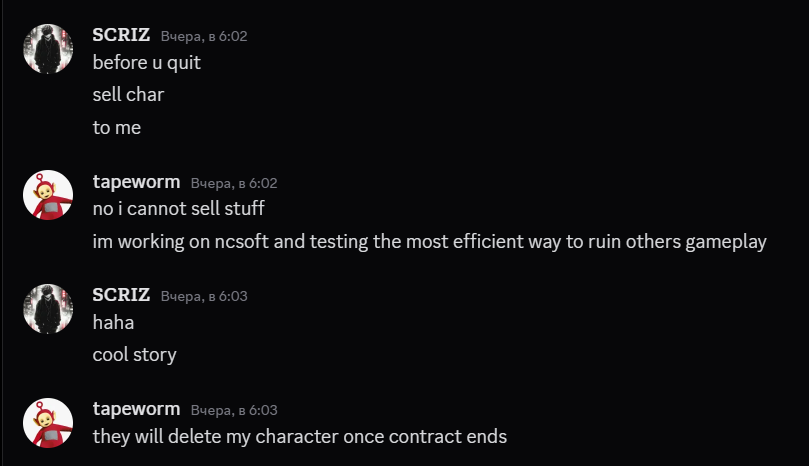Image resolution: width=809 pixels, height=466 pixels.
Task: Select the "no i cannot sell stuff" message
Action: [x=178, y=209]
